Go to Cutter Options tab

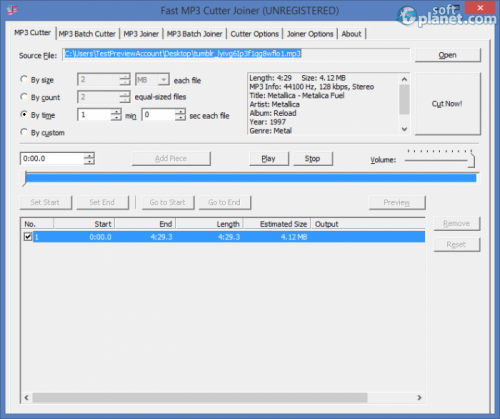[x=254, y=34]
